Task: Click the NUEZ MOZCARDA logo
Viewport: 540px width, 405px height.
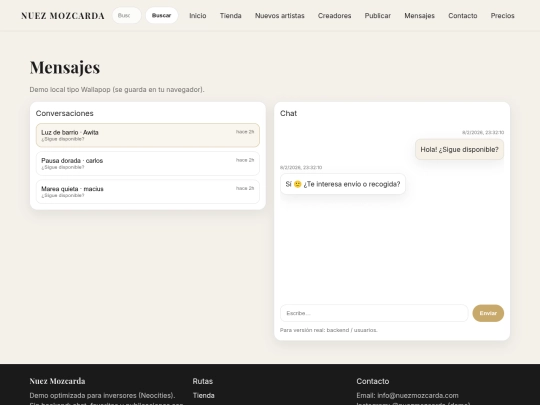Action: (x=63, y=16)
